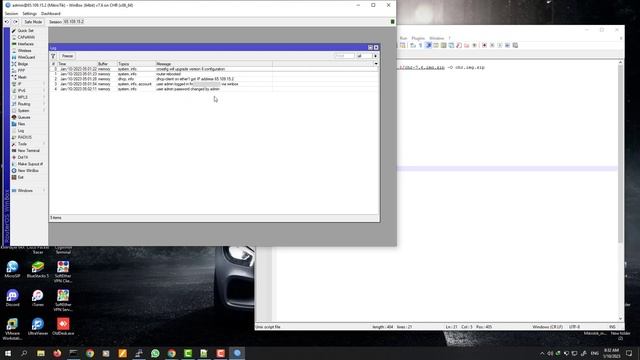Open the Discord desktop shortcut

(x=12, y=298)
